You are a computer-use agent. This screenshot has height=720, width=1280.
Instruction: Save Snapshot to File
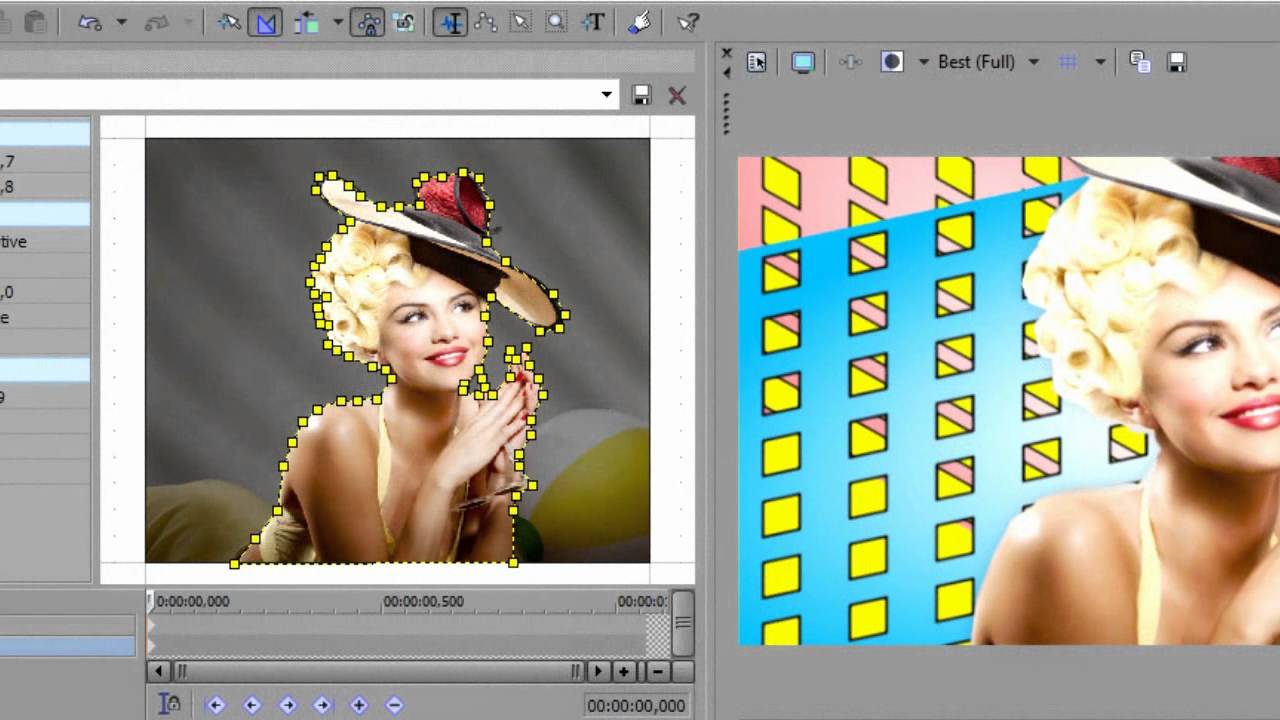pos(1177,62)
